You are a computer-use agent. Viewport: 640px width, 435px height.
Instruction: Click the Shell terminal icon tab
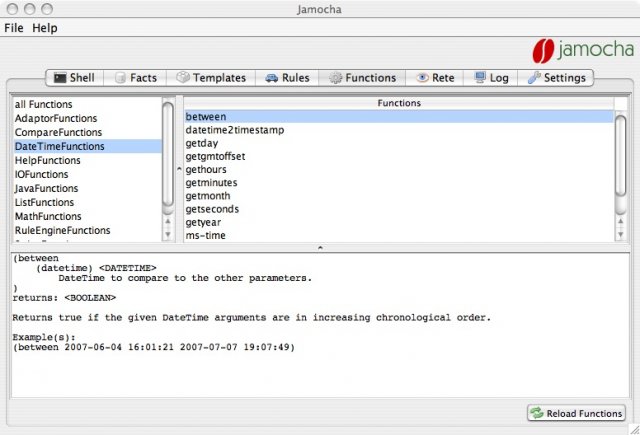coord(61,78)
